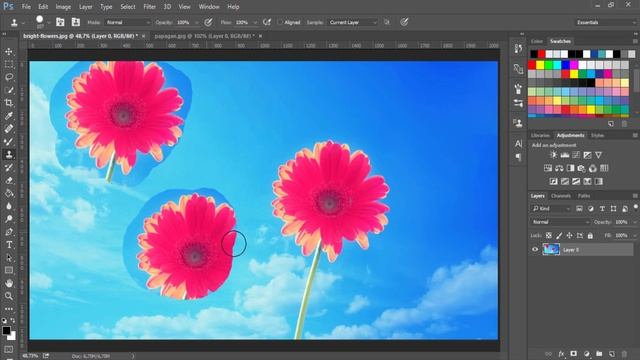Select the Hand tool
The height and width of the screenshot is (360, 640).
click(9, 283)
